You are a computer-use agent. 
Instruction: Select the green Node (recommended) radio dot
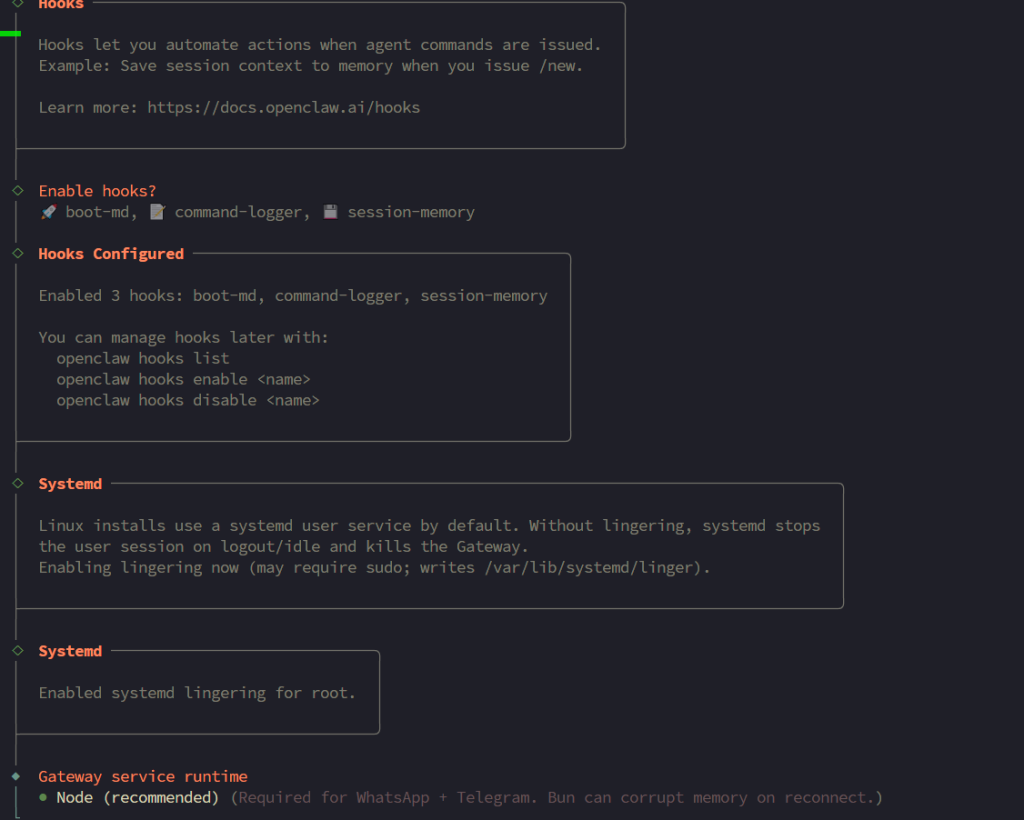click(44, 798)
